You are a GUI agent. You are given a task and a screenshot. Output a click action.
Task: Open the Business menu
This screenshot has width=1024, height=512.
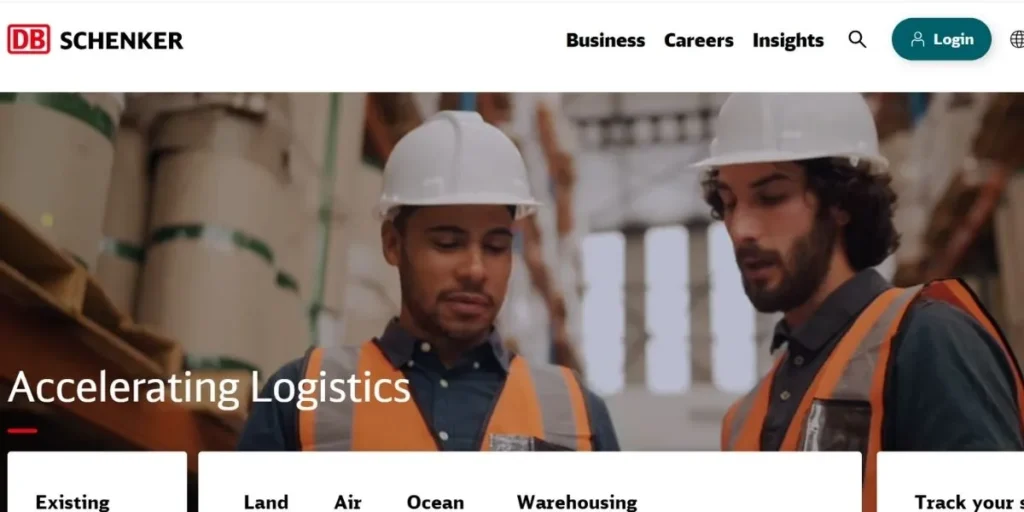pyautogui.click(x=605, y=40)
